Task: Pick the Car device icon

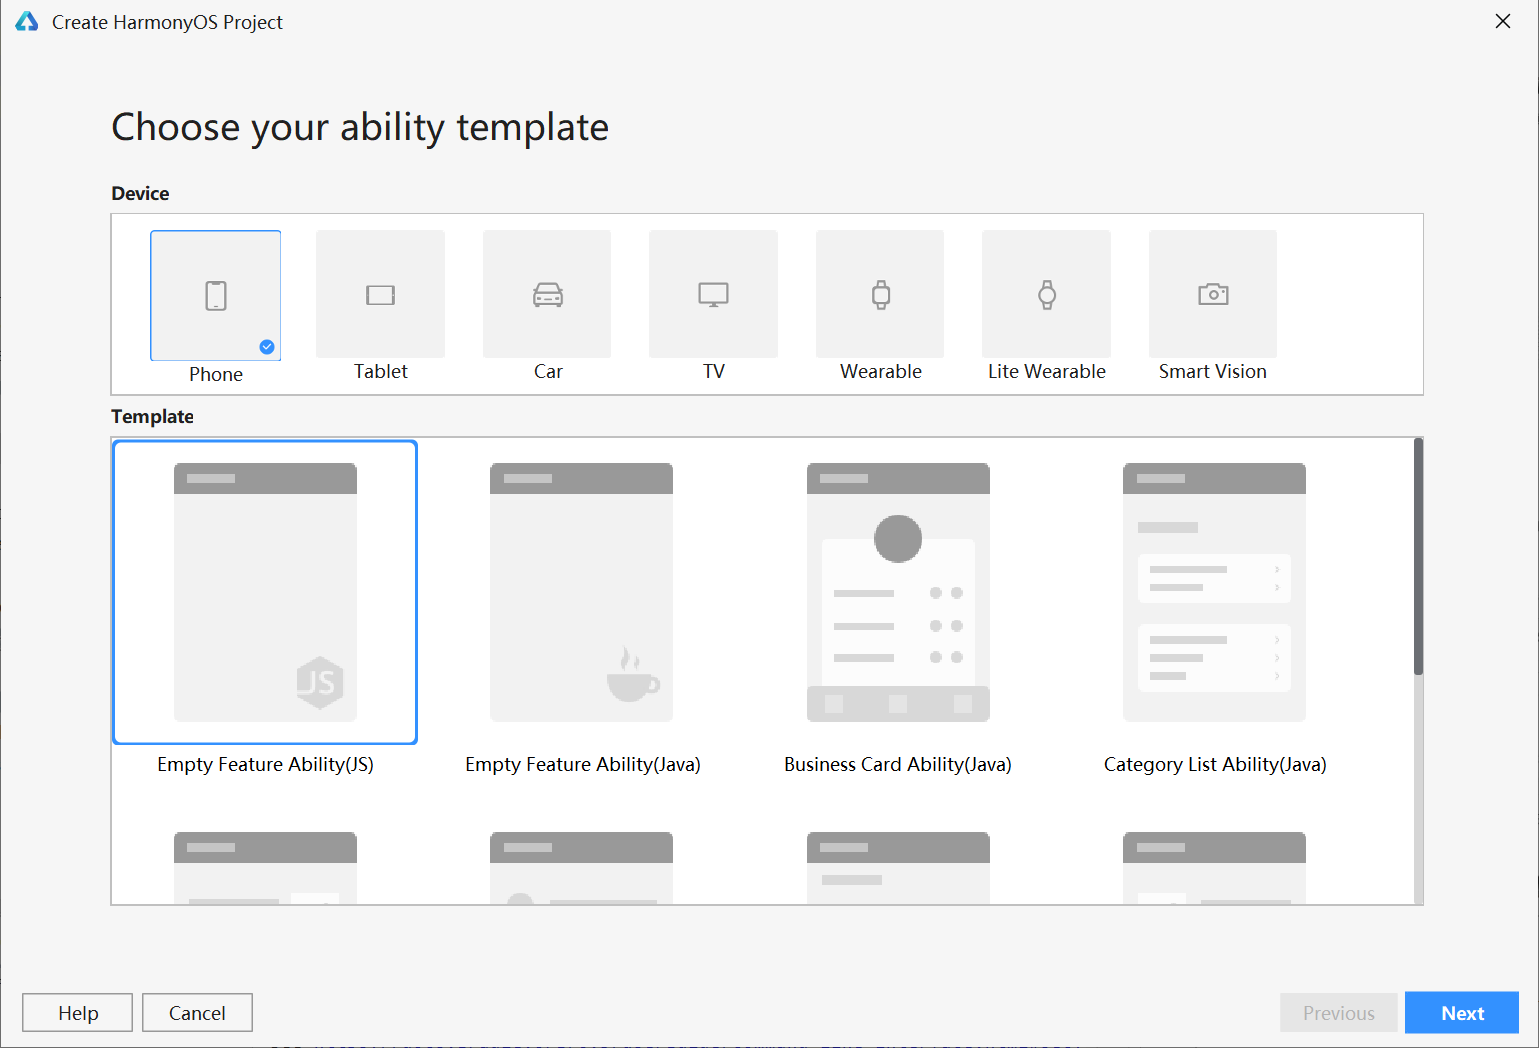Action: point(547,294)
